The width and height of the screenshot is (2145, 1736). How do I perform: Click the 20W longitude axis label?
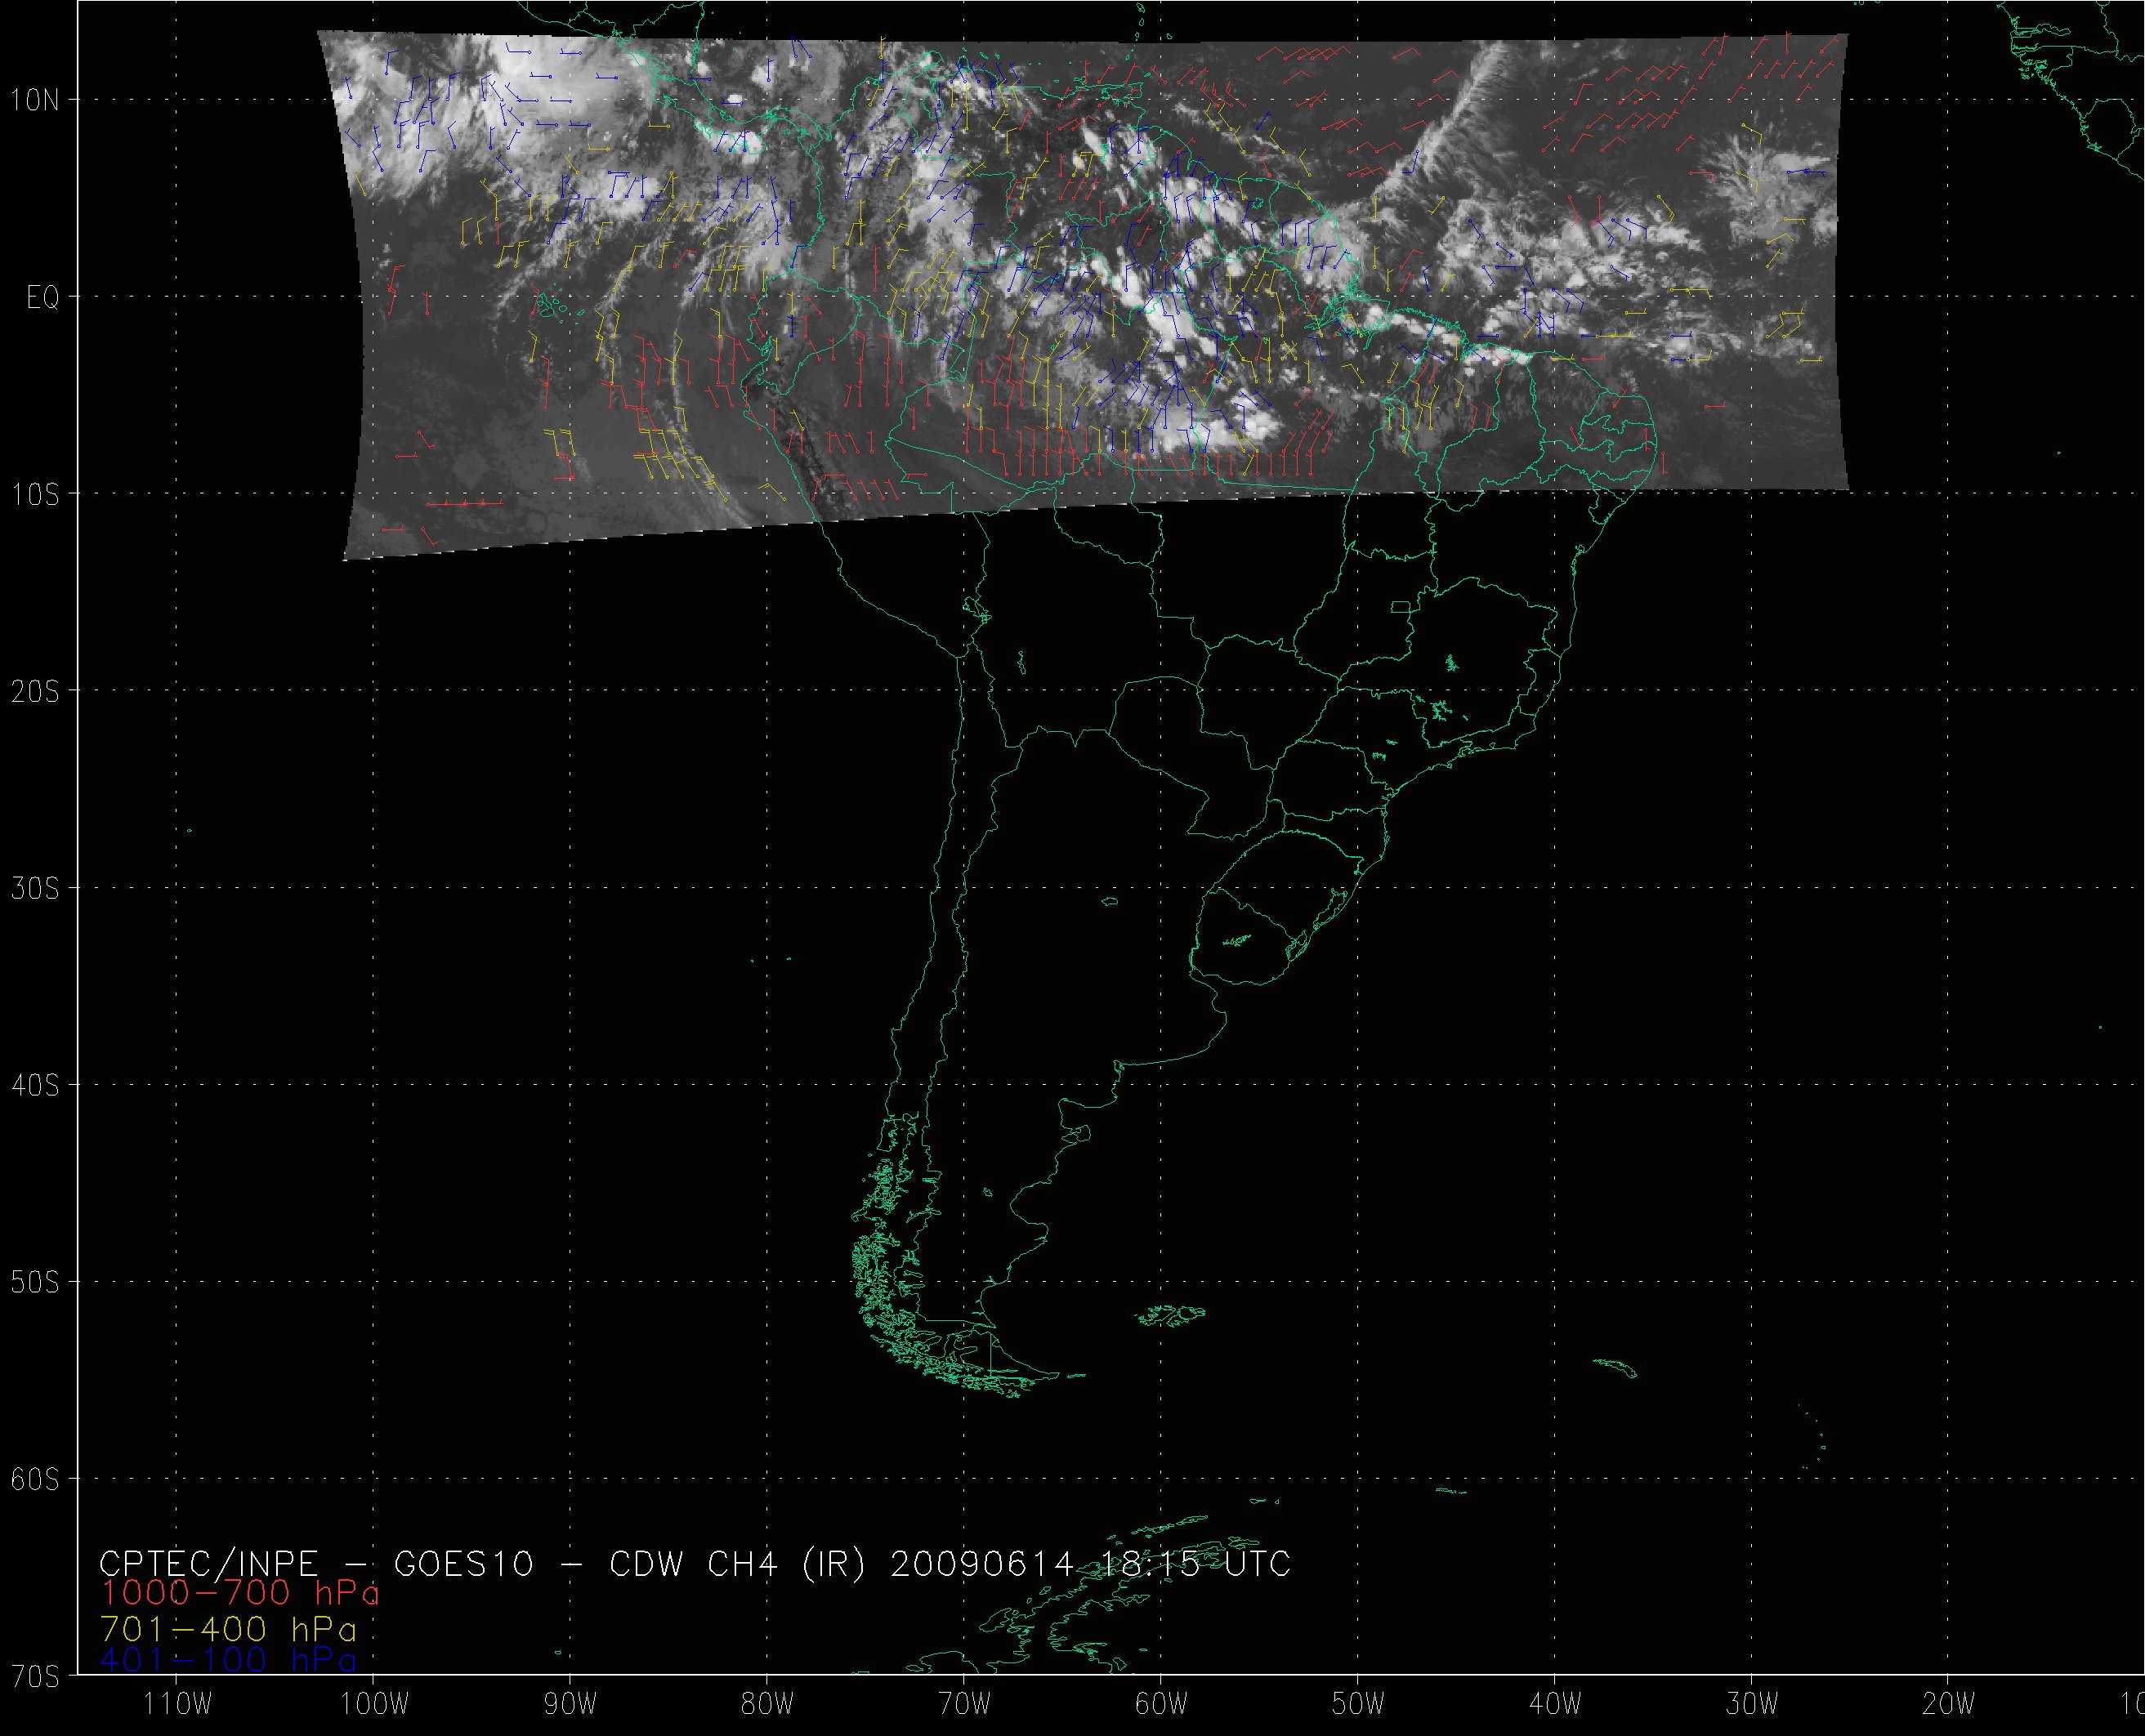1950,1704
